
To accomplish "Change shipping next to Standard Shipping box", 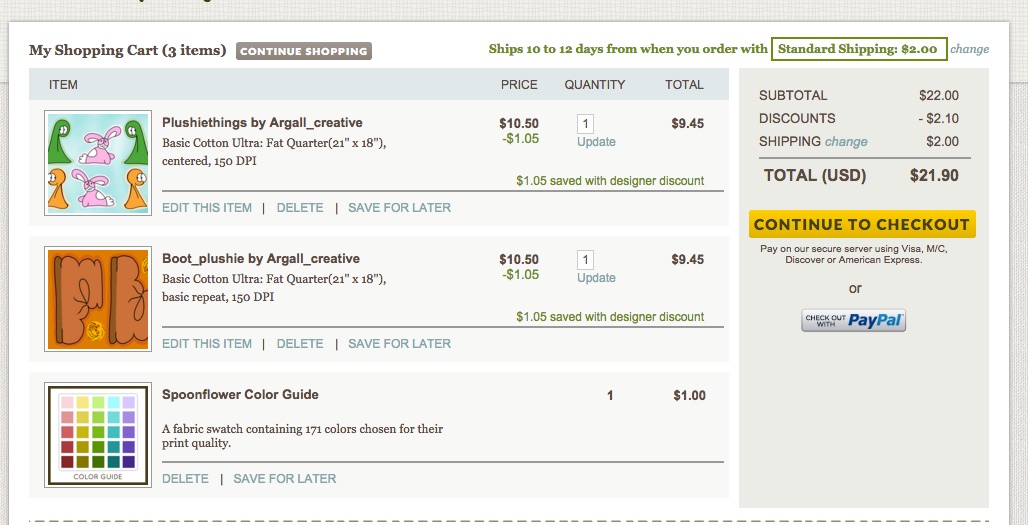I will (970, 49).
